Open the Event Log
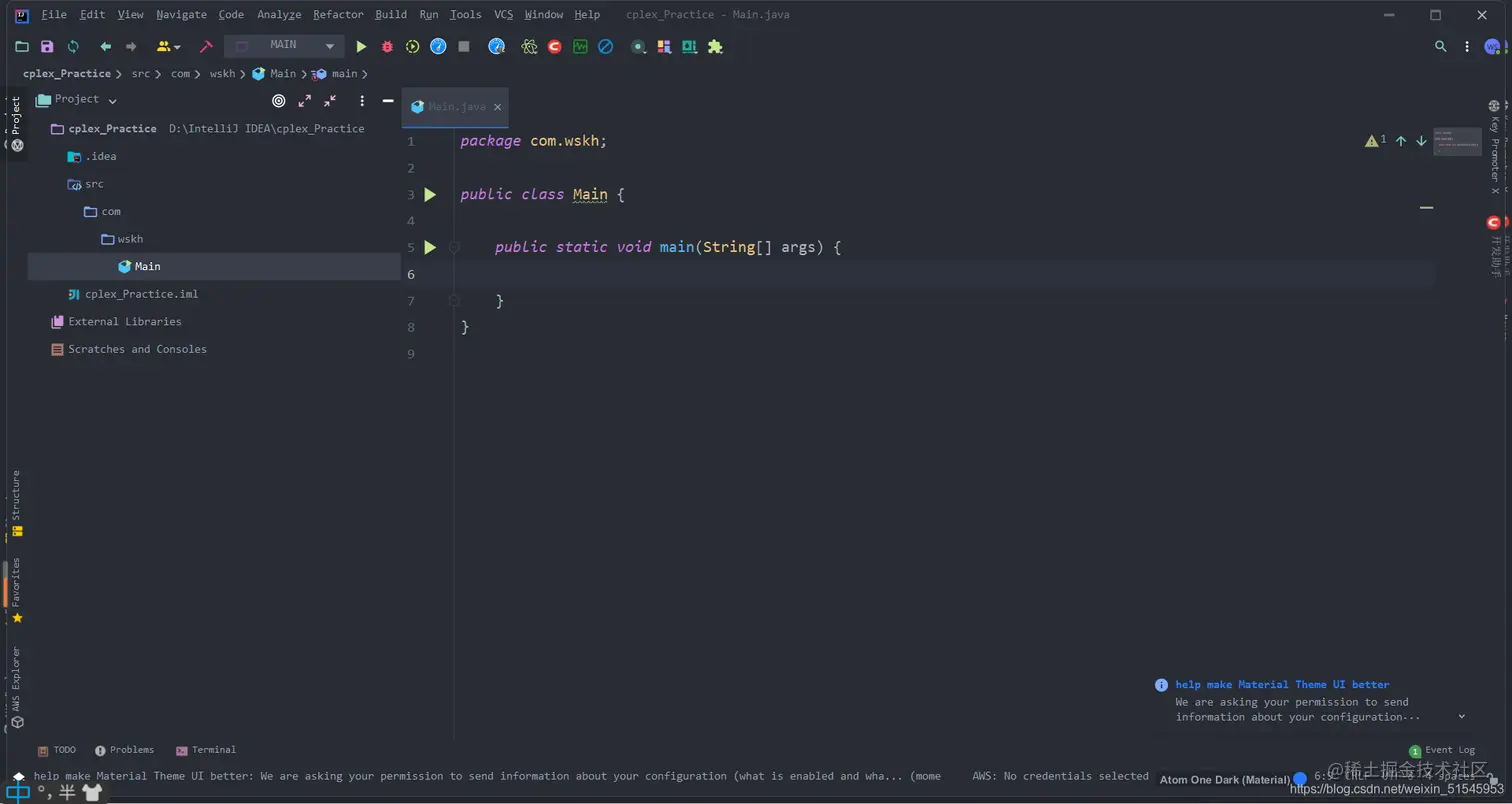1512x804 pixels. tap(1442, 750)
